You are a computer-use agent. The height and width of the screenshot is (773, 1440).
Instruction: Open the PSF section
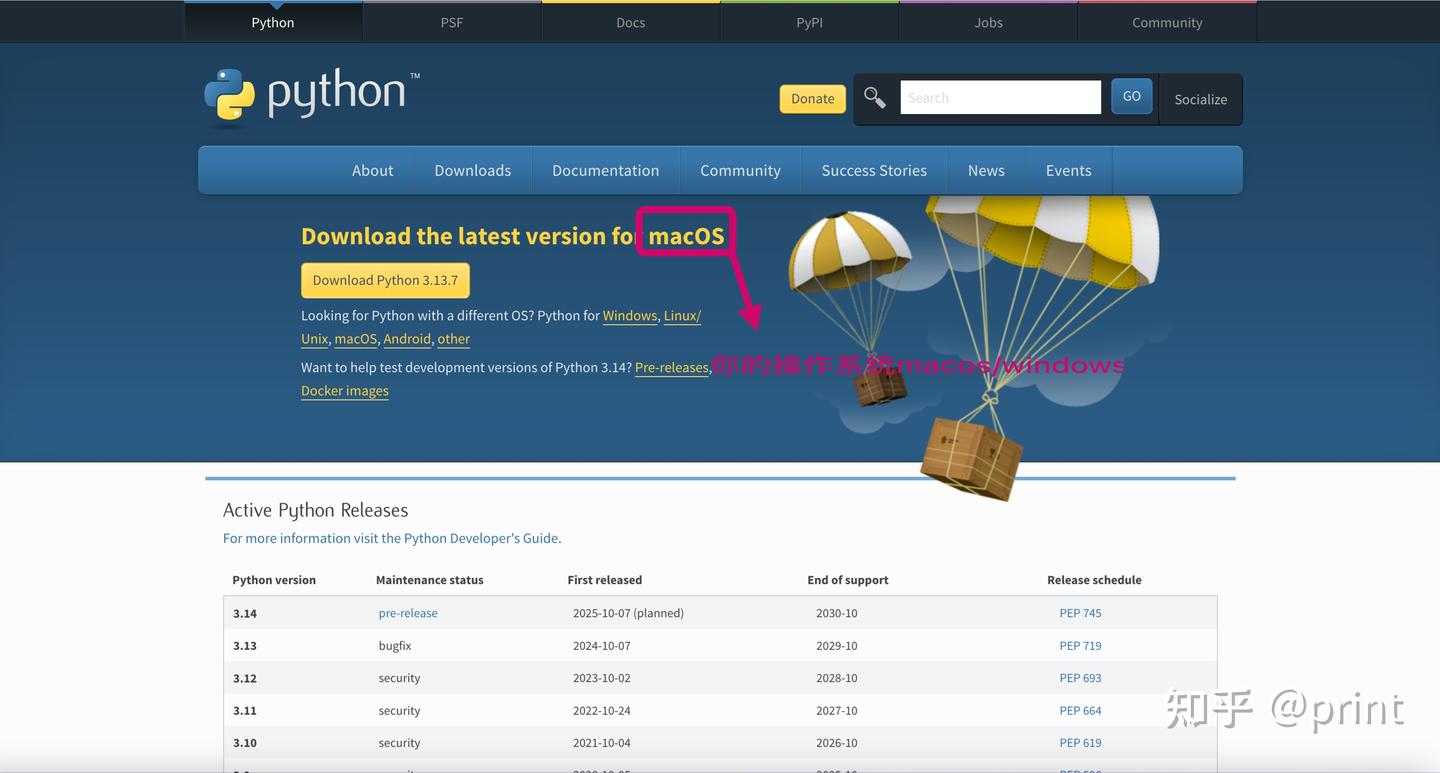coord(451,21)
